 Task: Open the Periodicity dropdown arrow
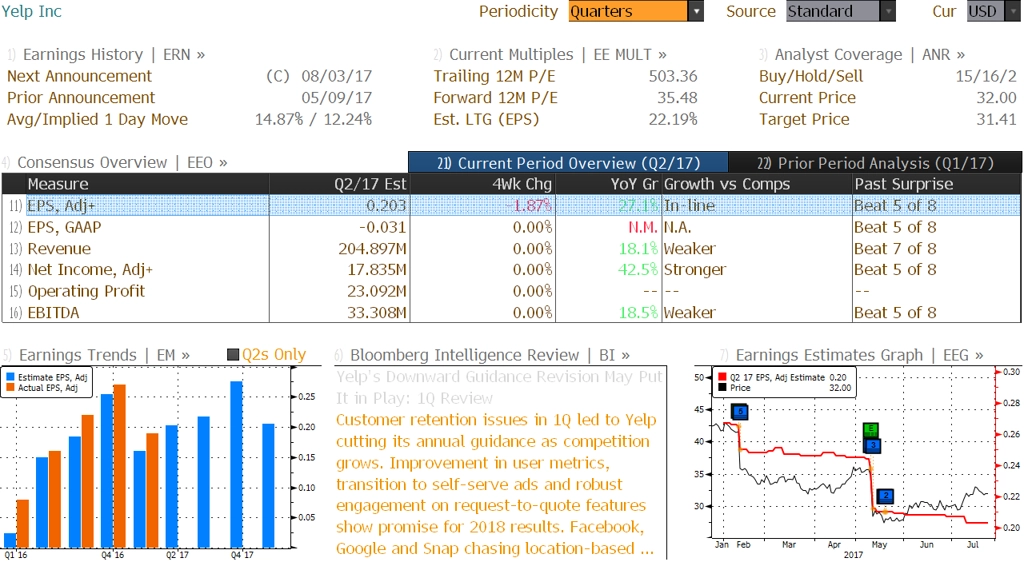pyautogui.click(x=696, y=11)
